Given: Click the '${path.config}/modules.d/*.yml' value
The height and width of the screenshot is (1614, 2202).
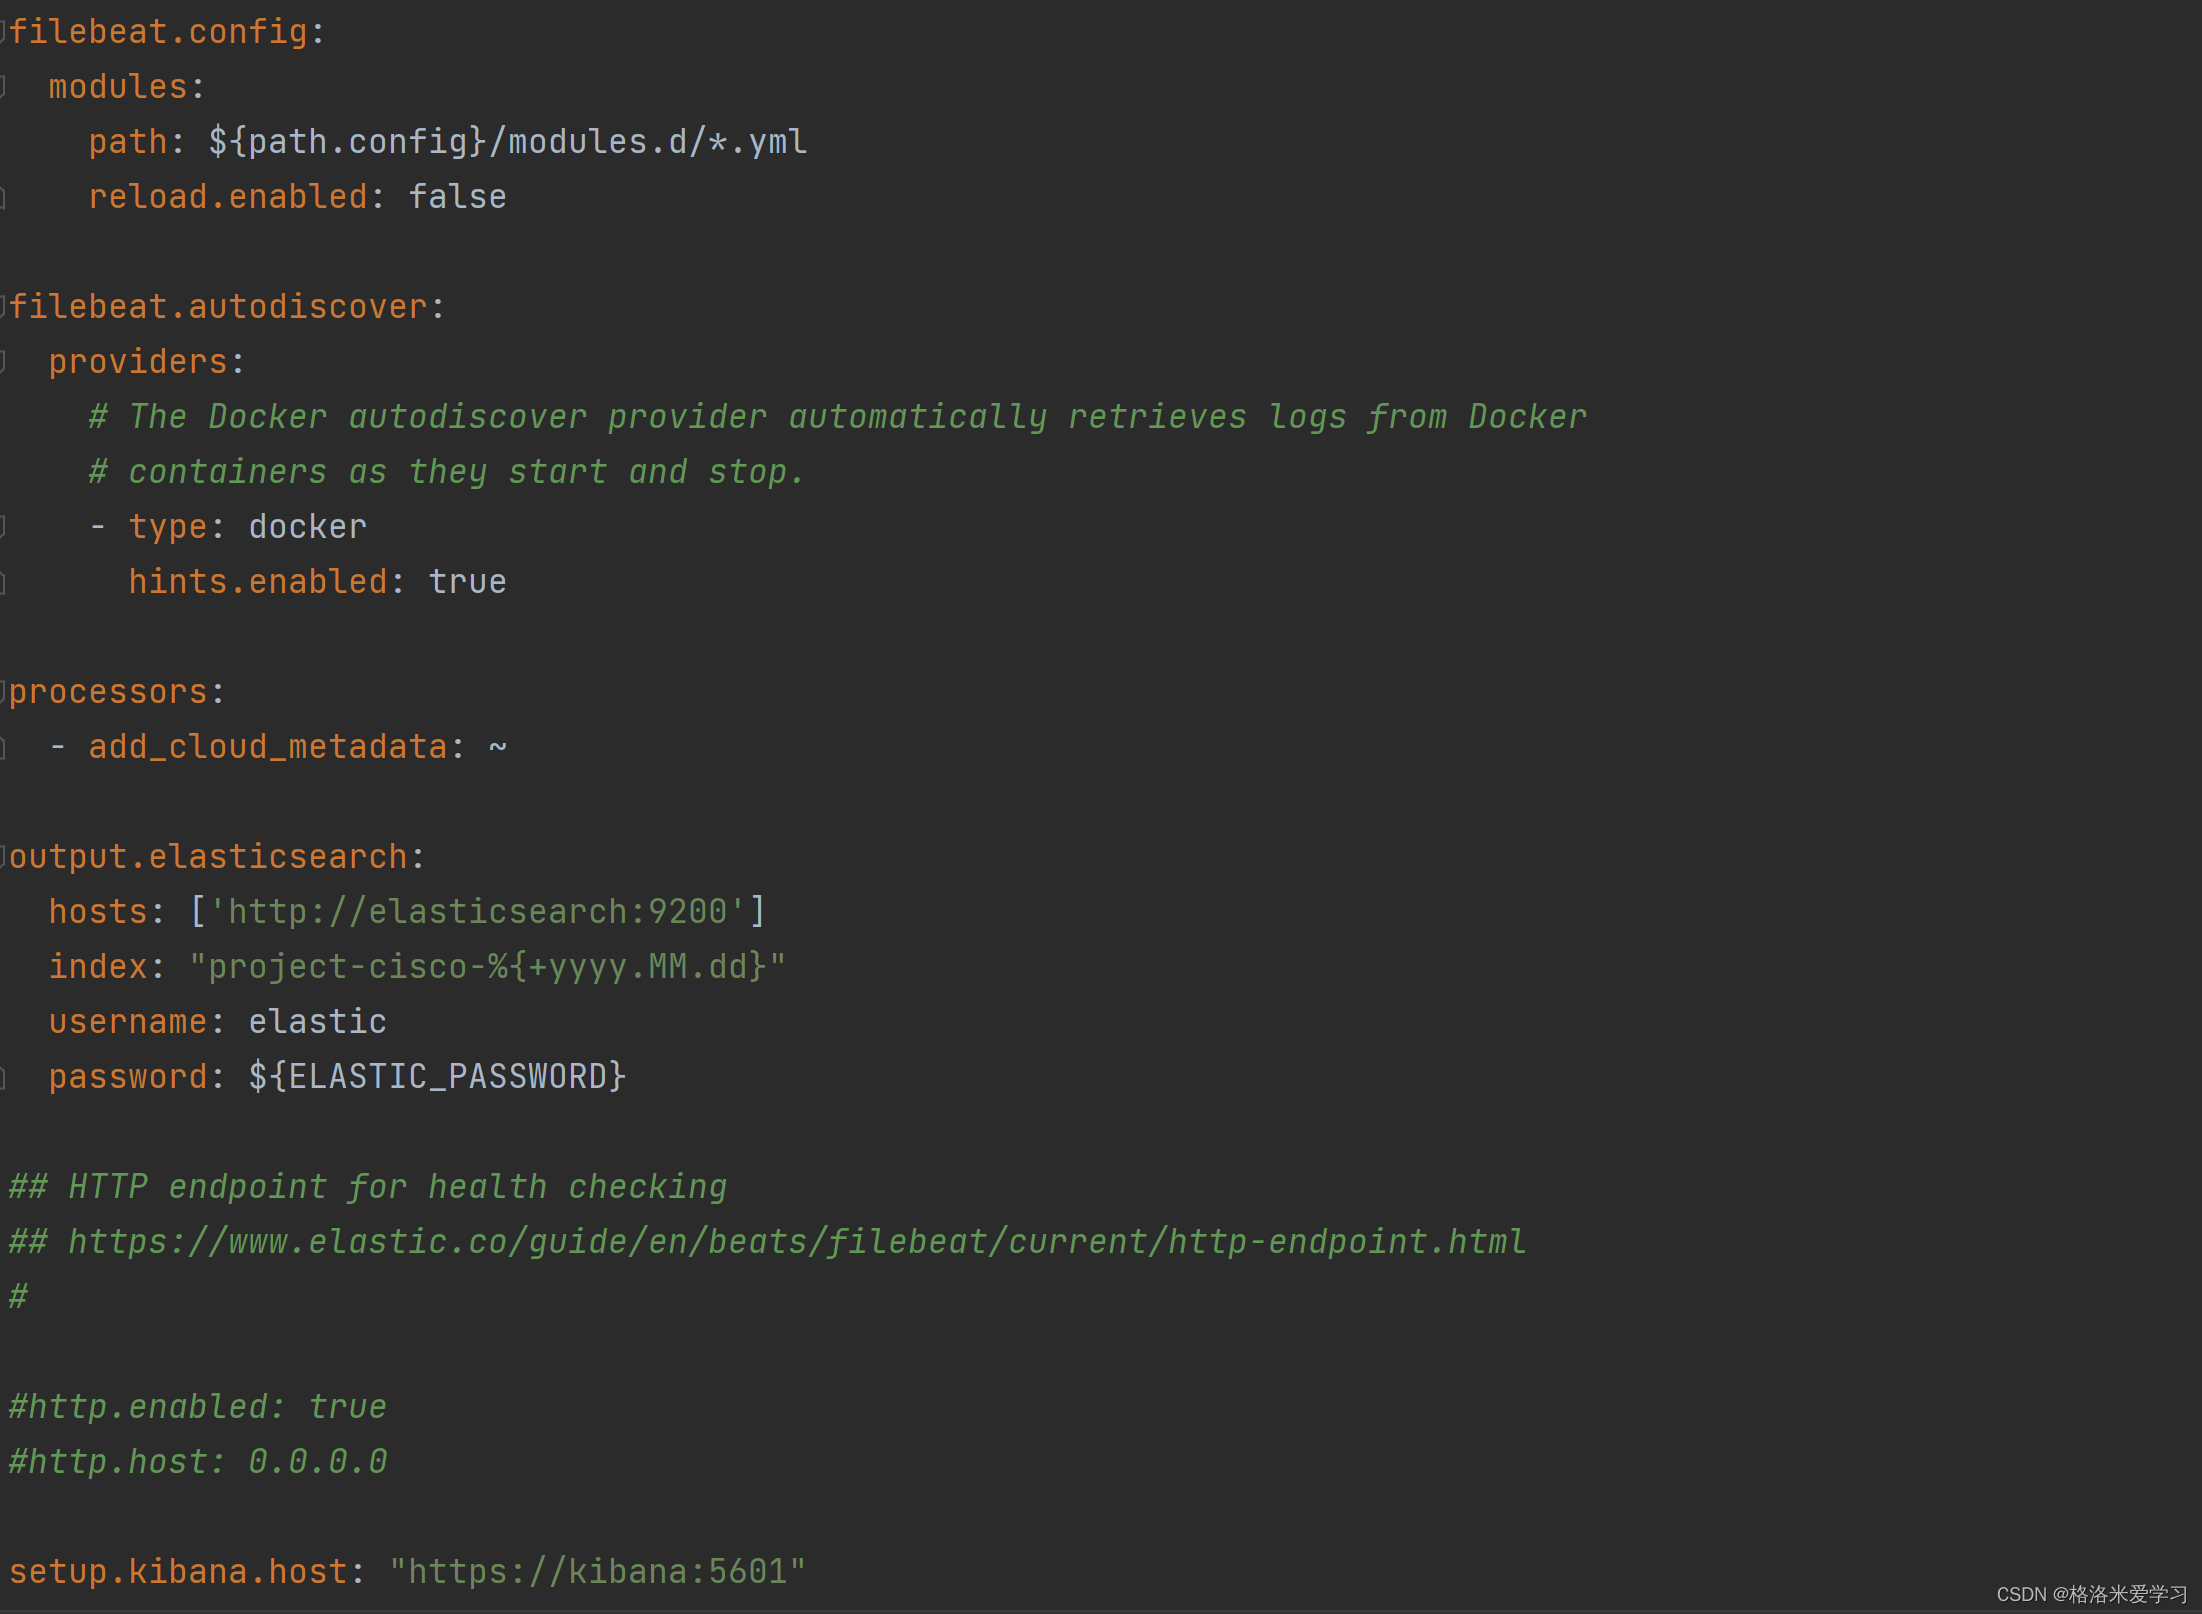Looking at the screenshot, I should [x=508, y=142].
